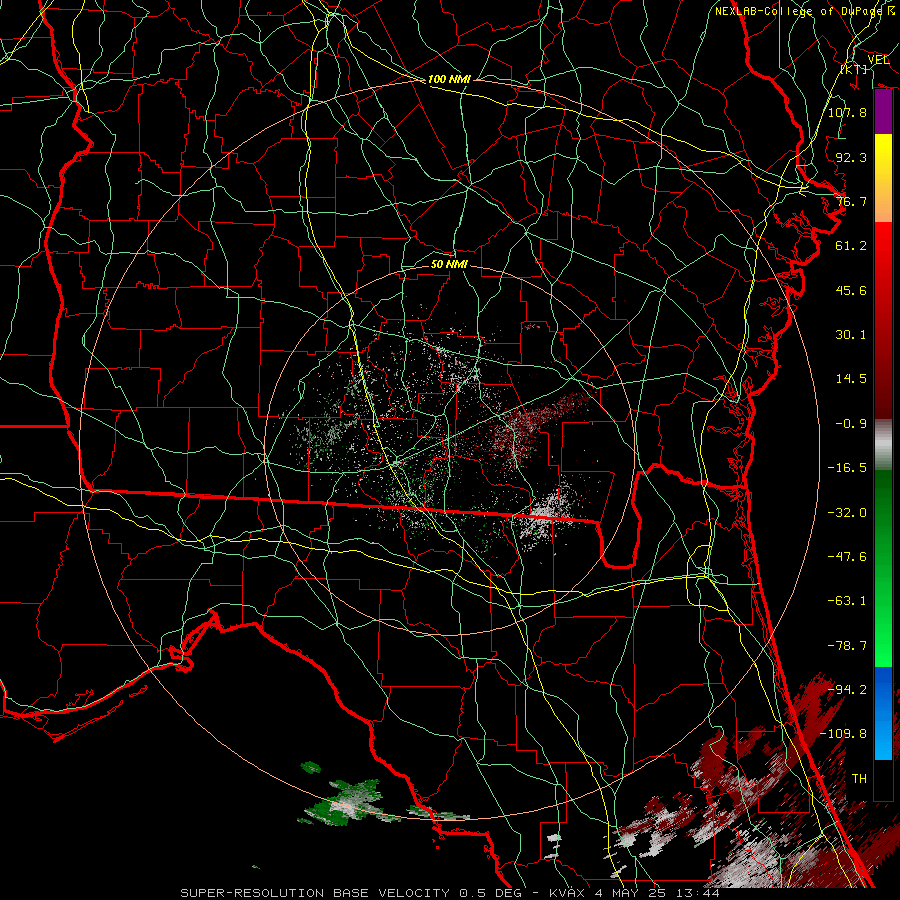
Task: Select the 30.1 velocity scale value
Action: pyautogui.click(x=851, y=335)
